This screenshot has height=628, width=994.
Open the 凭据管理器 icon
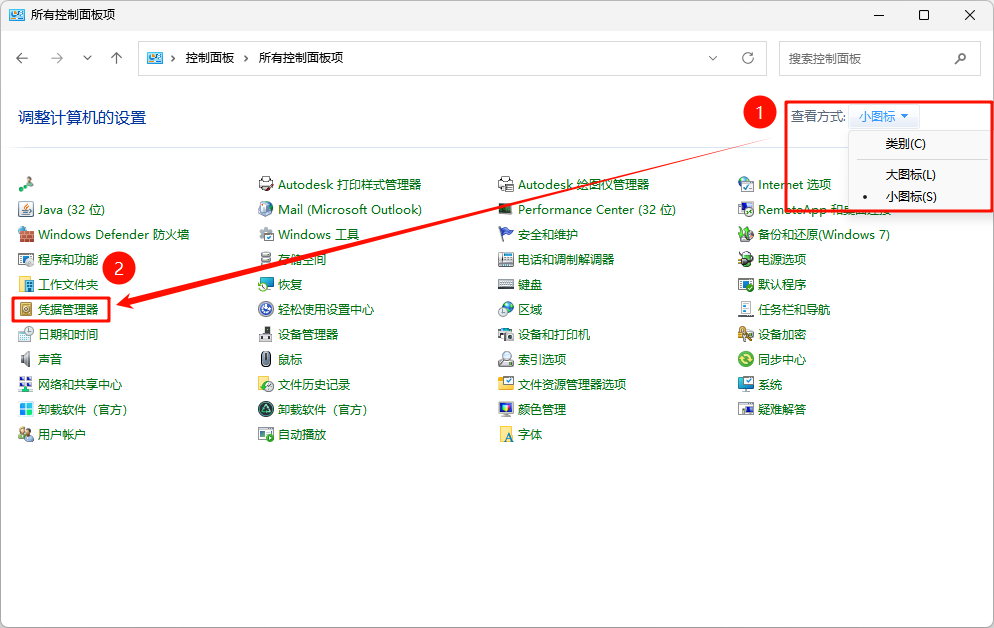(x=27, y=310)
